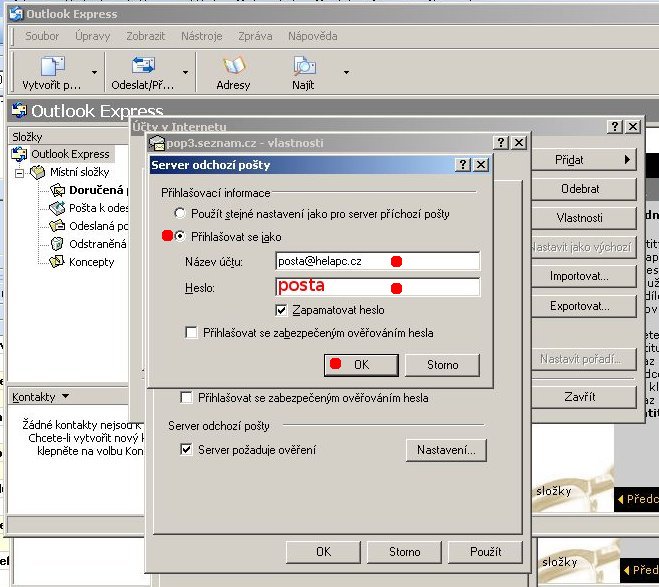This screenshot has width=659, height=587.
Task: Open the Zobrazit menu
Action: coord(145,36)
